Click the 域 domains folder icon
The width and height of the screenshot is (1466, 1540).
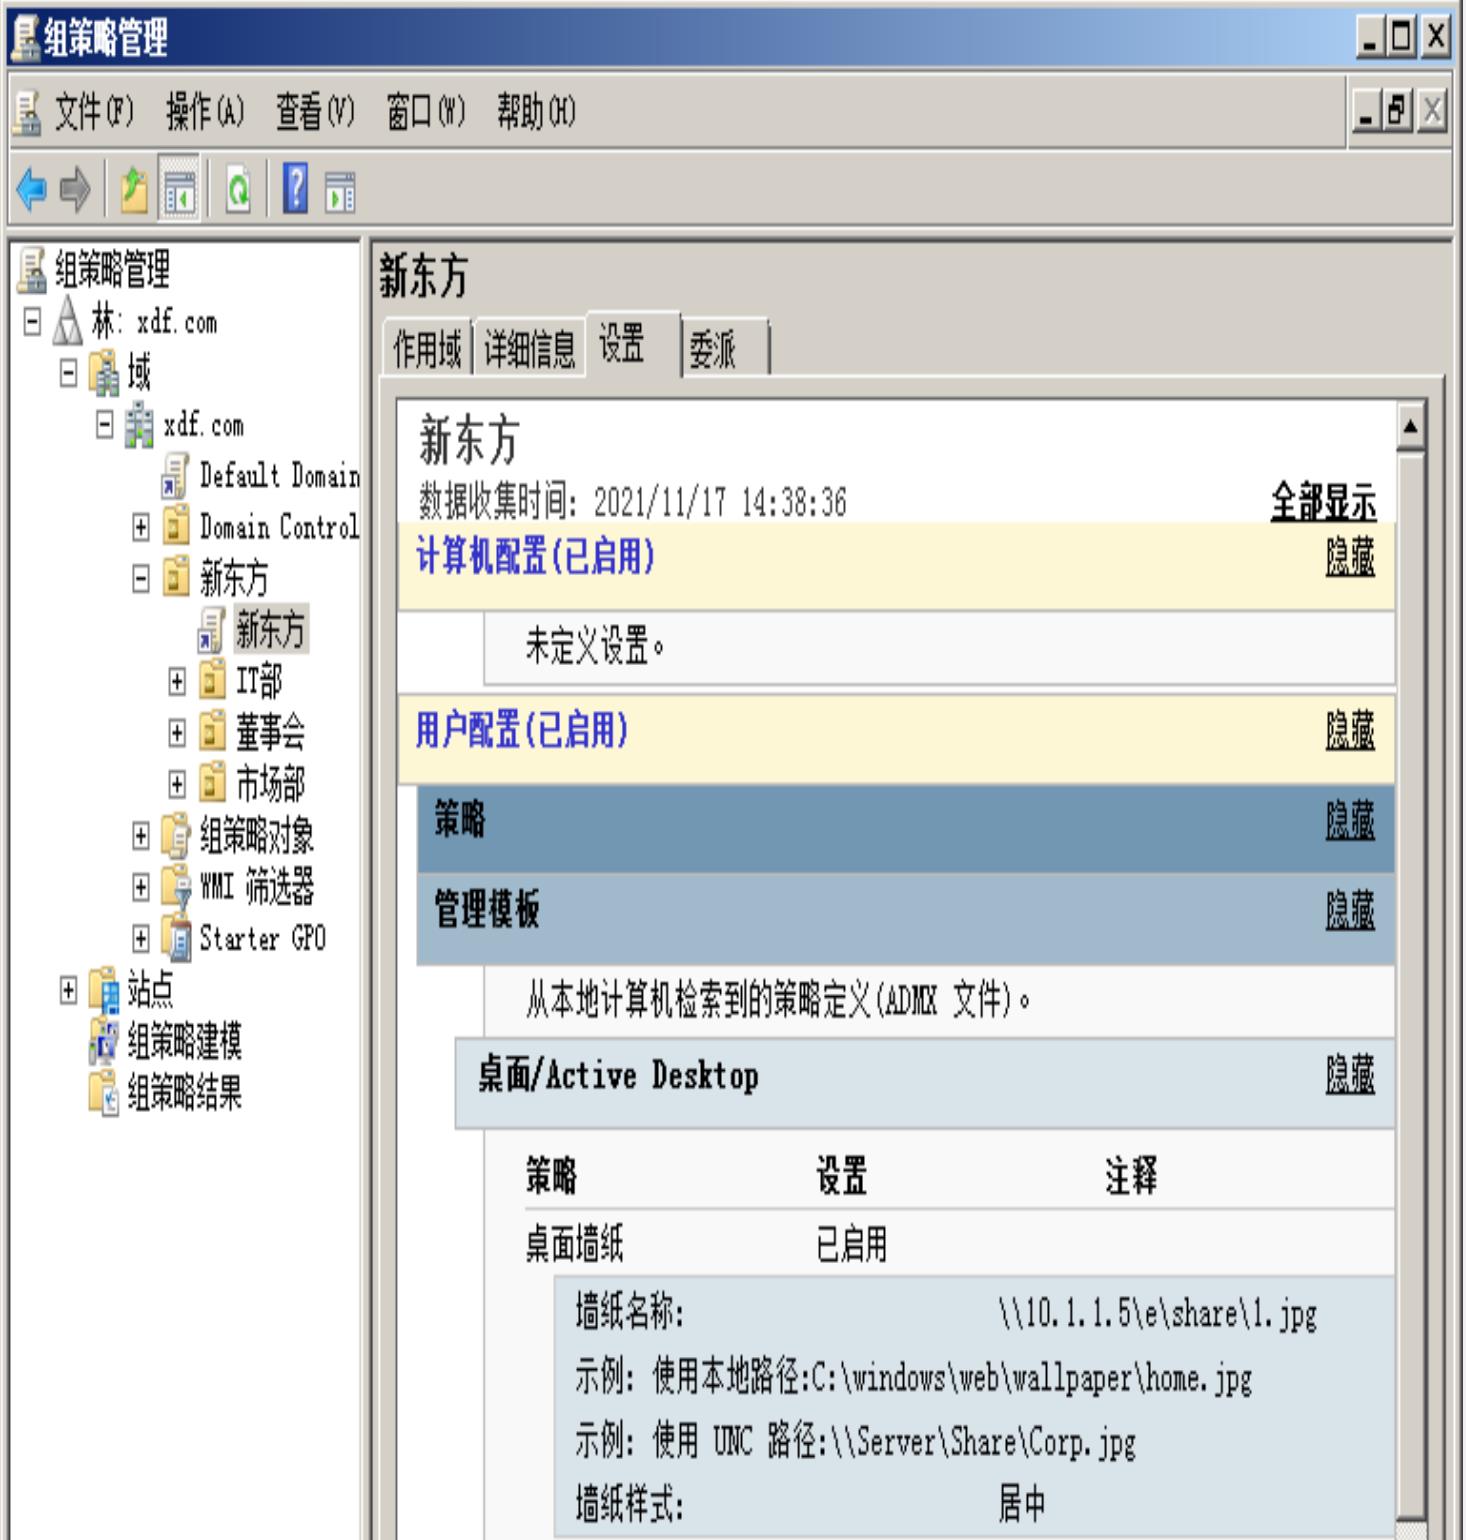104,373
